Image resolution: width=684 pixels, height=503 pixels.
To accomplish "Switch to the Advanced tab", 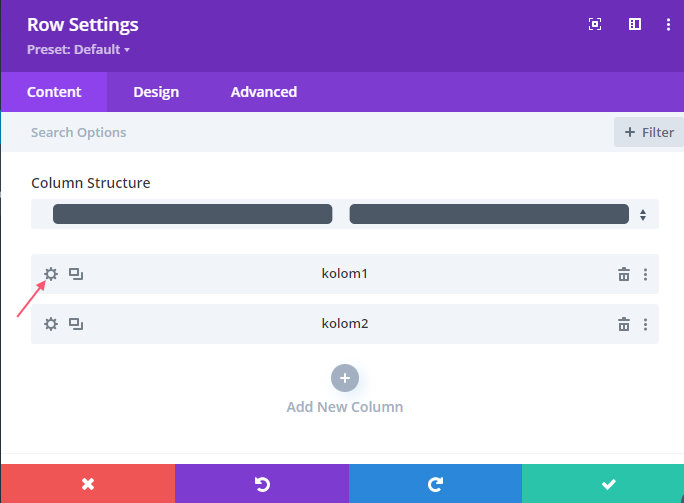I will pos(264,92).
